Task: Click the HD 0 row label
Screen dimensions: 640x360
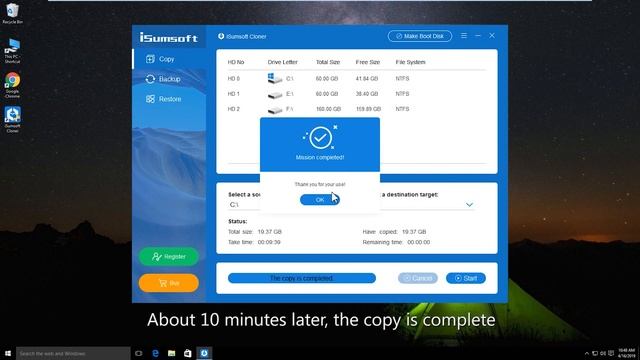Action: click(233, 78)
